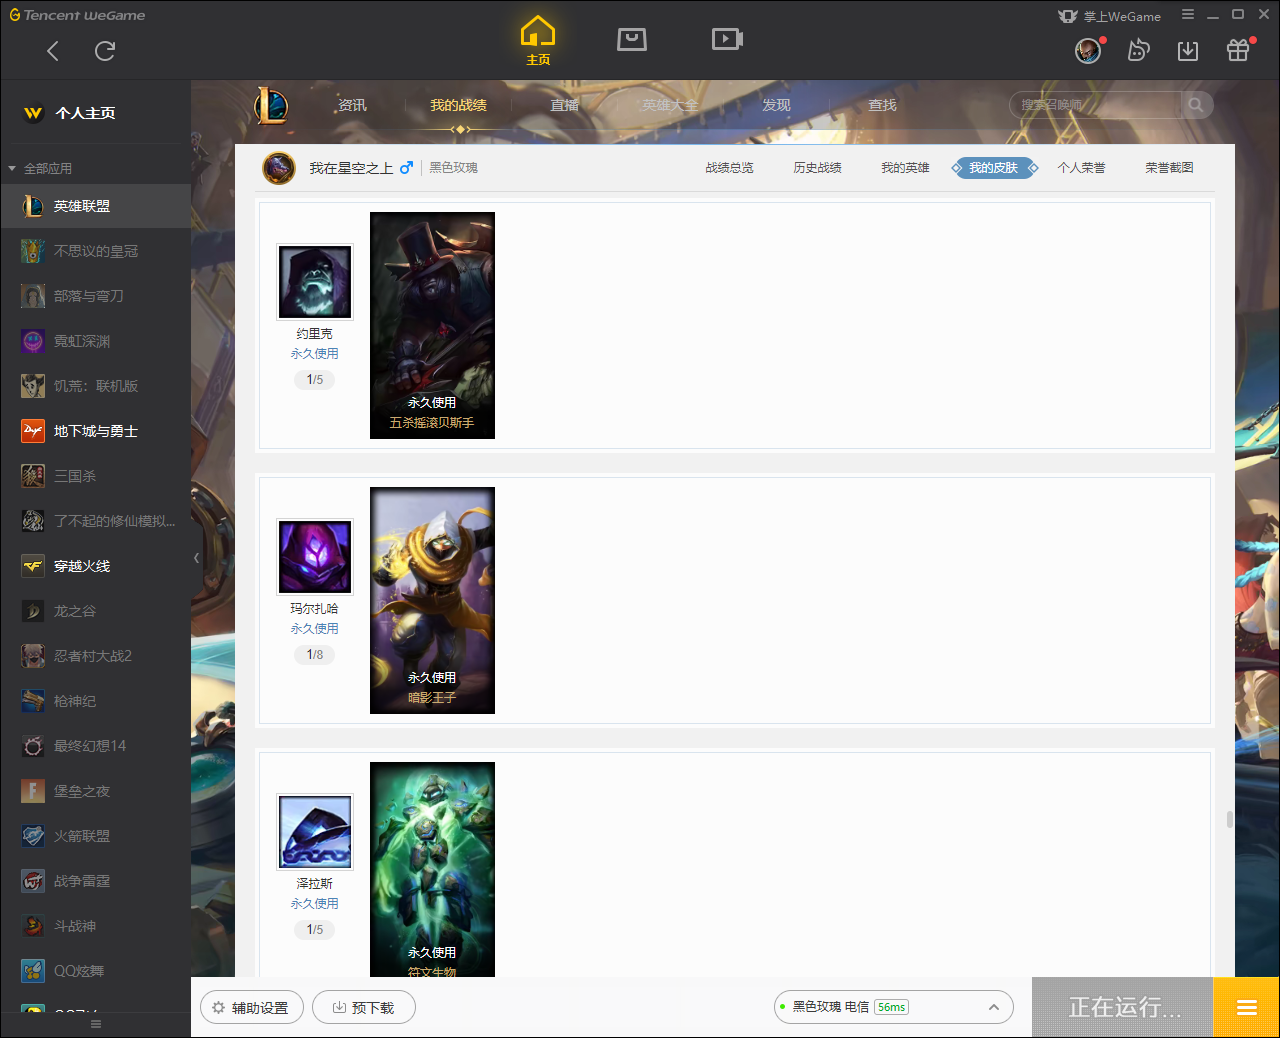Open the 龙之谷 game entry
1280x1038 pixels.
pyautogui.click(x=96, y=611)
